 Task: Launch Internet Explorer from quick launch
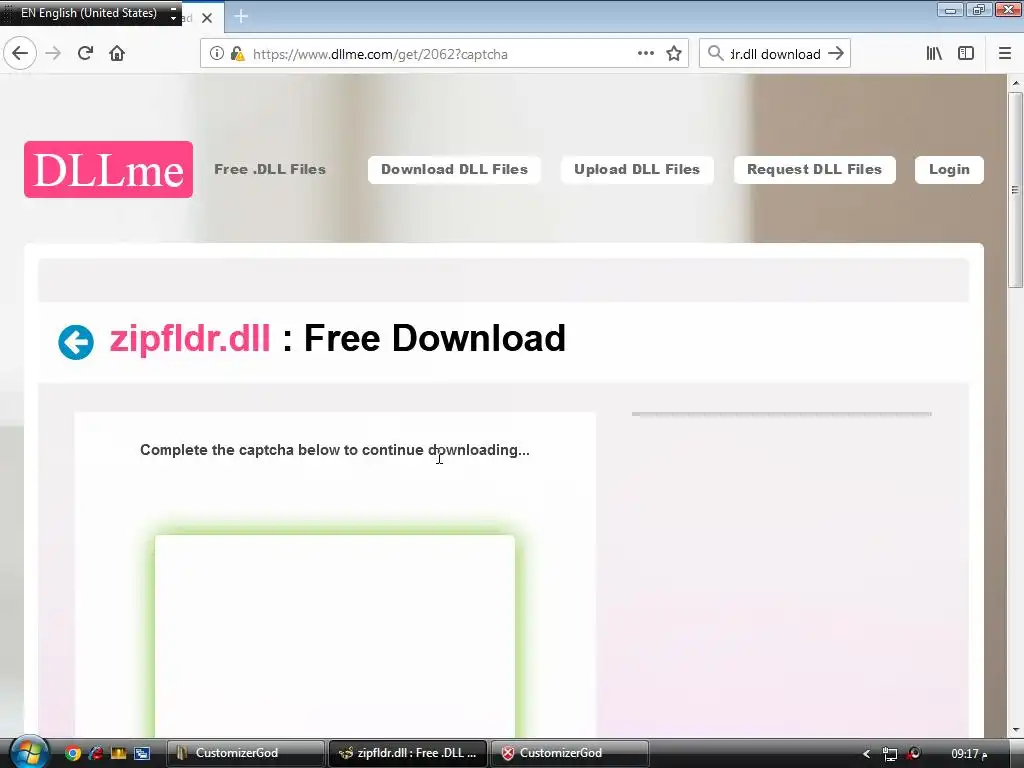pyautogui.click(x=95, y=753)
